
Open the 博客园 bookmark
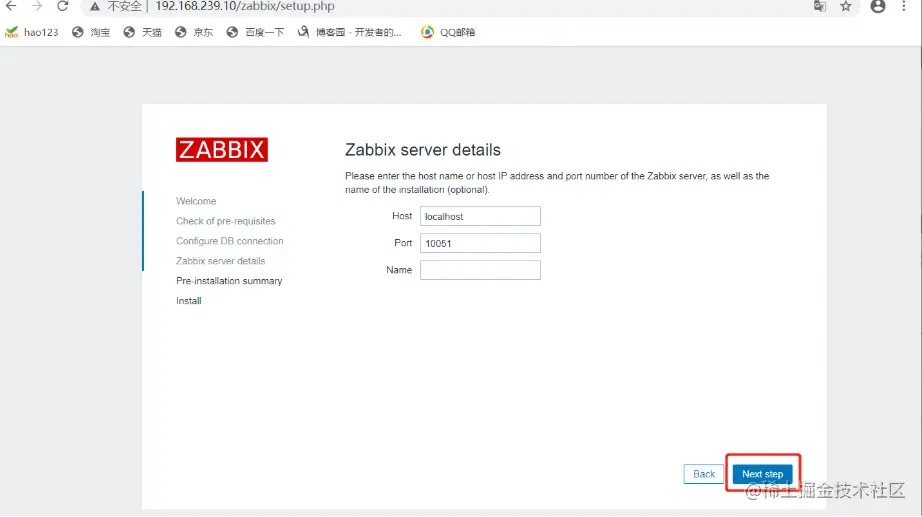coord(349,32)
